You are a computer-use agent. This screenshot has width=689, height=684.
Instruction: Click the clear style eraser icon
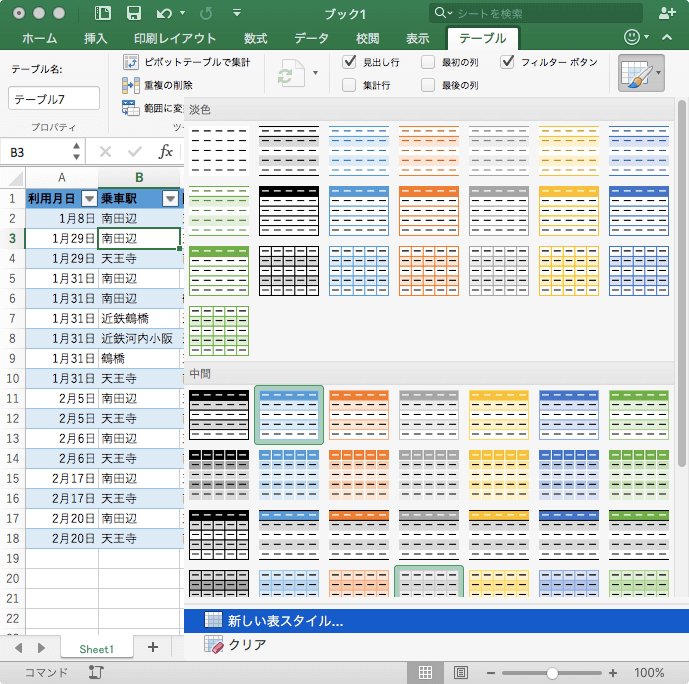[x=214, y=644]
